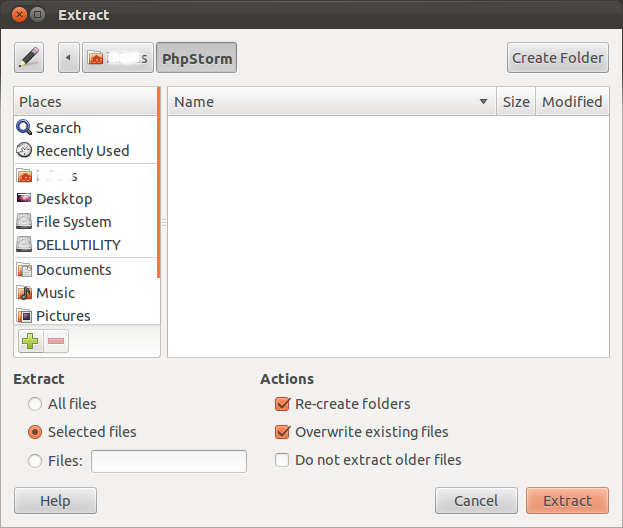This screenshot has height=528, width=623.
Task: Select the DELLUTILITY drive
Action: (x=86, y=245)
